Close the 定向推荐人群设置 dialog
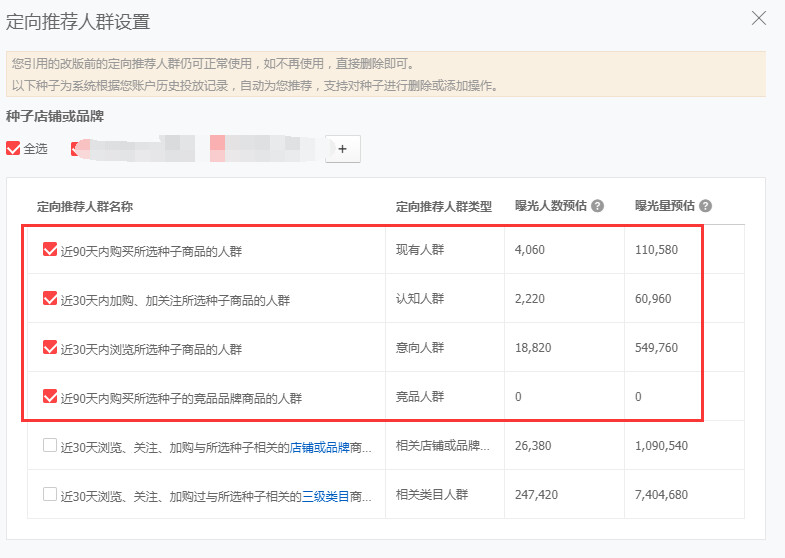The image size is (785, 558). pos(759,18)
